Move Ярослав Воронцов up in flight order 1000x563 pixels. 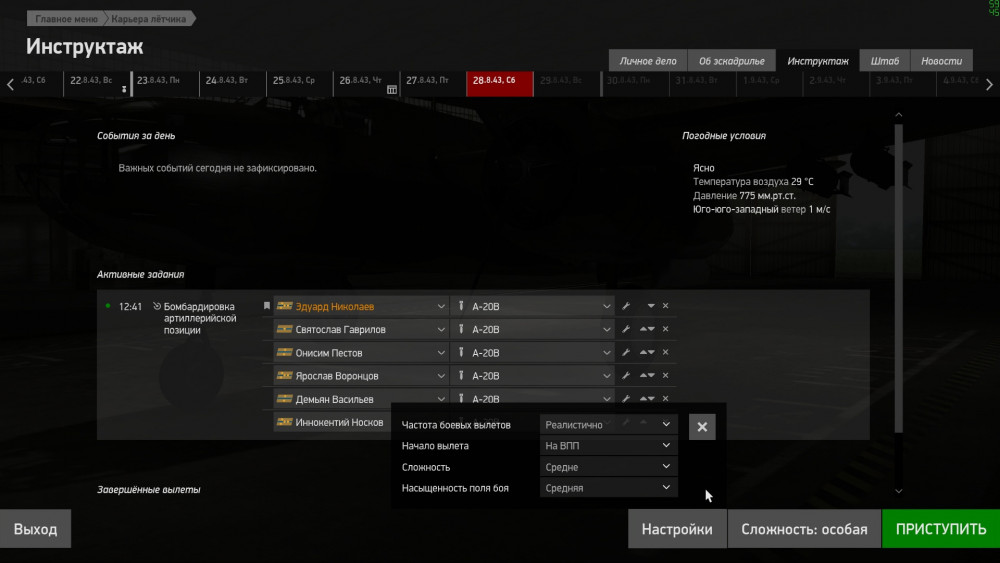pyautogui.click(x=643, y=376)
